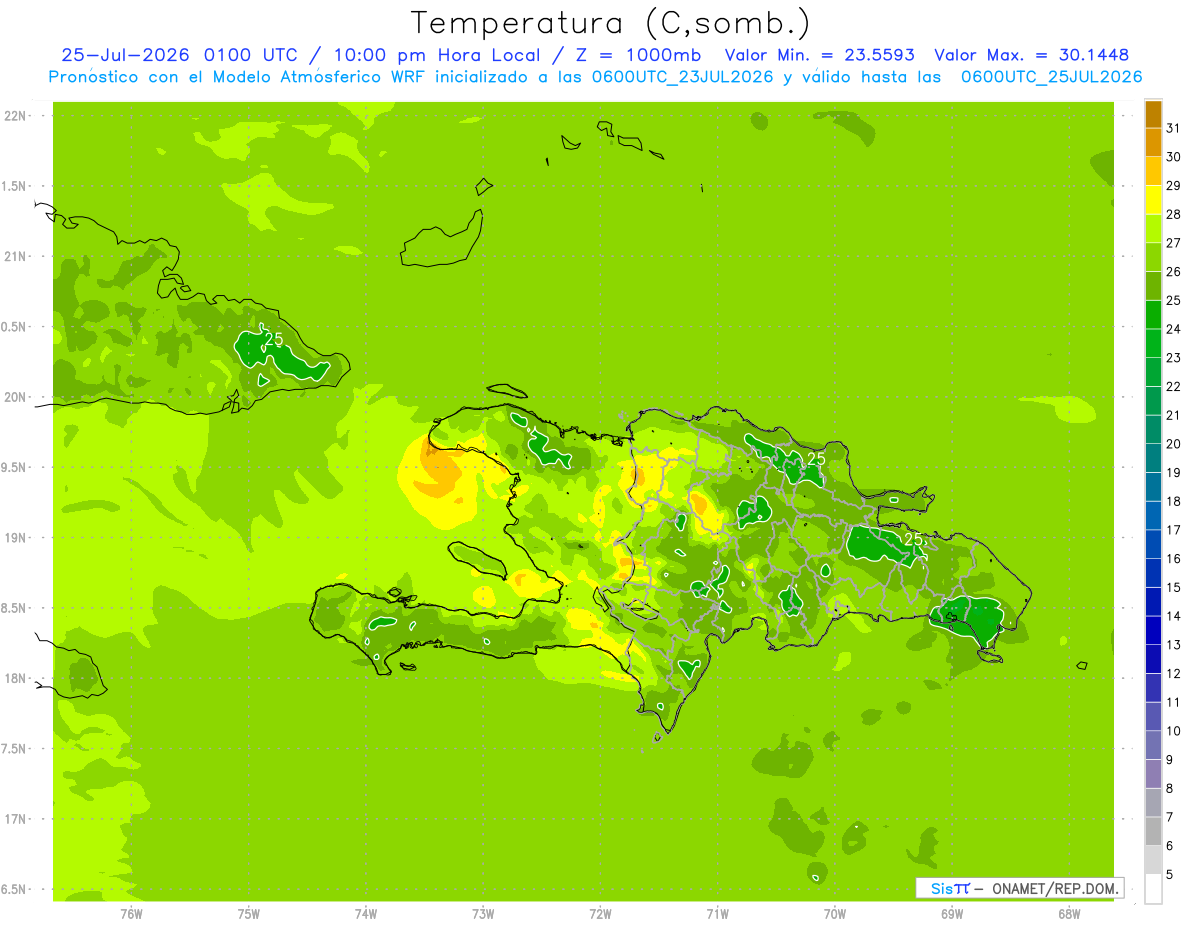Screen dimensions: 1200x927
Task: Click the '71W' longitude axis label
Action: (x=717, y=914)
